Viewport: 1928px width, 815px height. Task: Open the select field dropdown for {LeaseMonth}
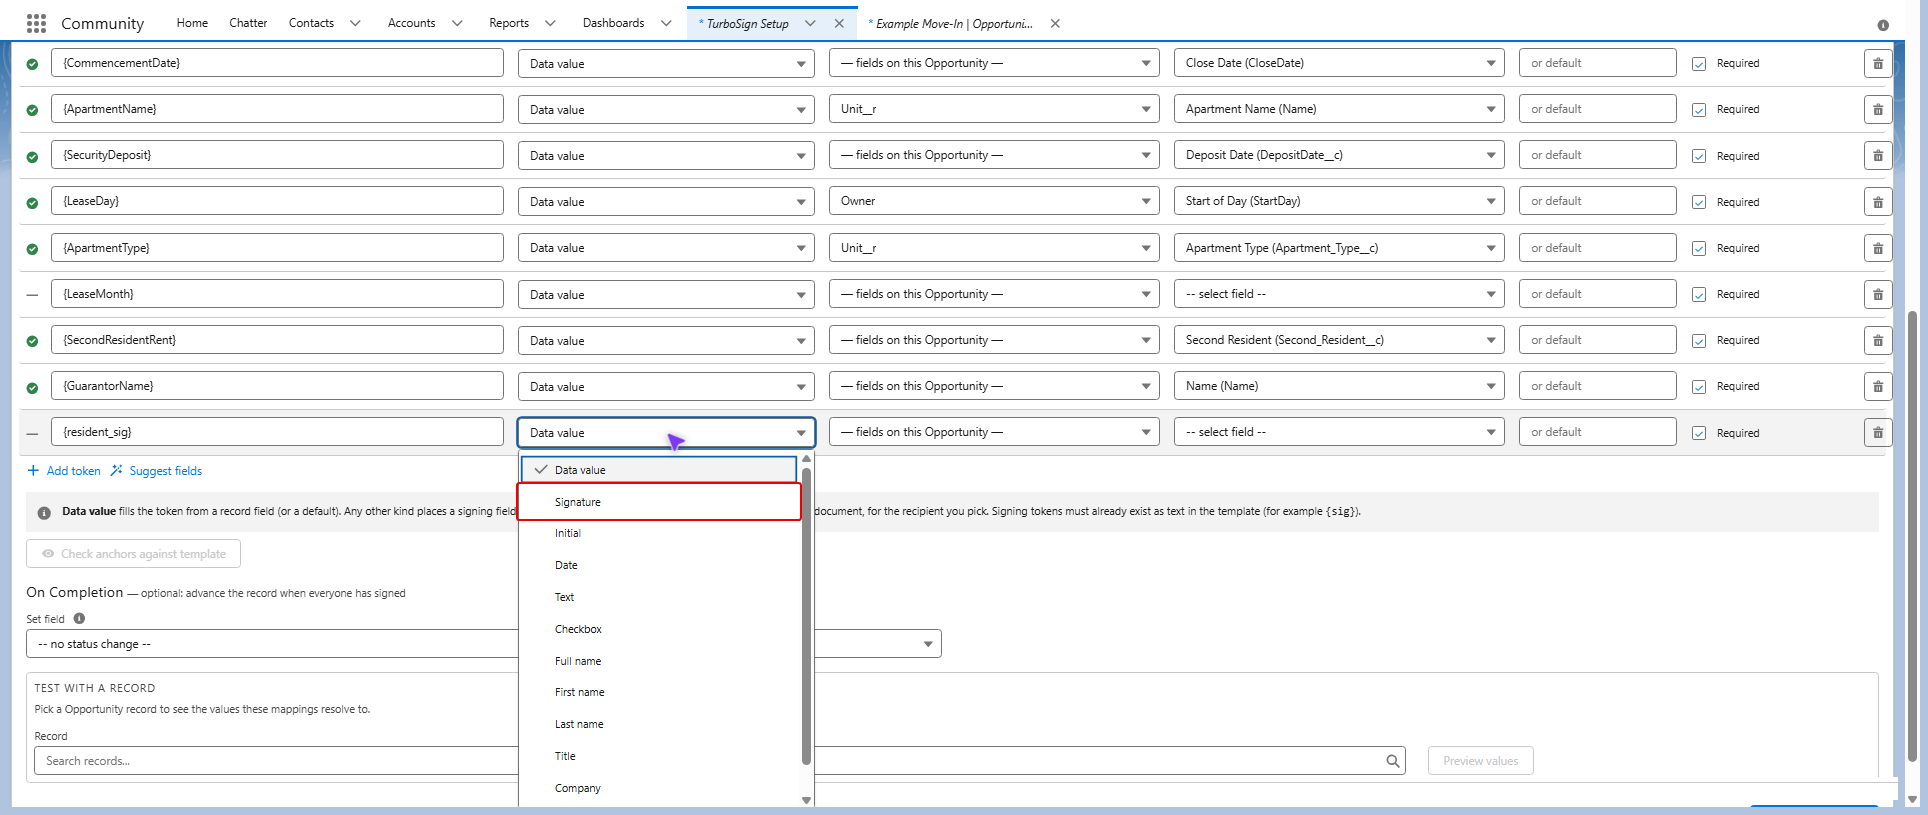[x=1339, y=294]
